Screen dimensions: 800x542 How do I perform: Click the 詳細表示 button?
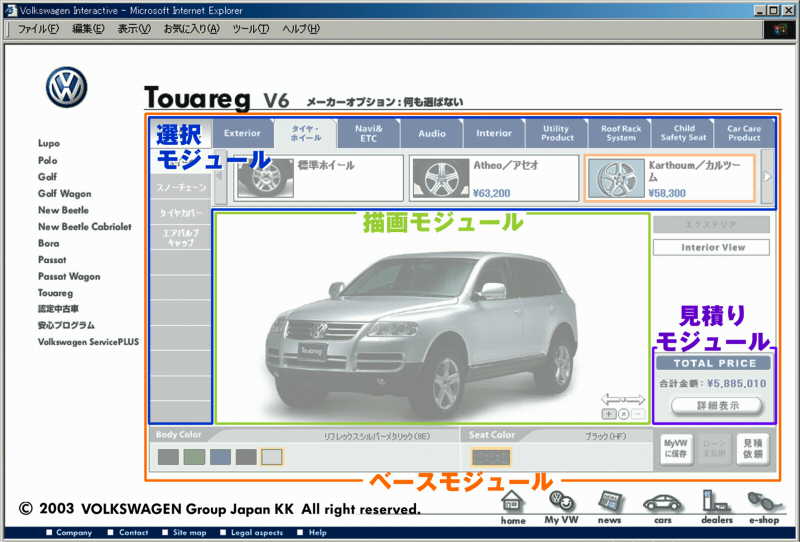point(717,406)
